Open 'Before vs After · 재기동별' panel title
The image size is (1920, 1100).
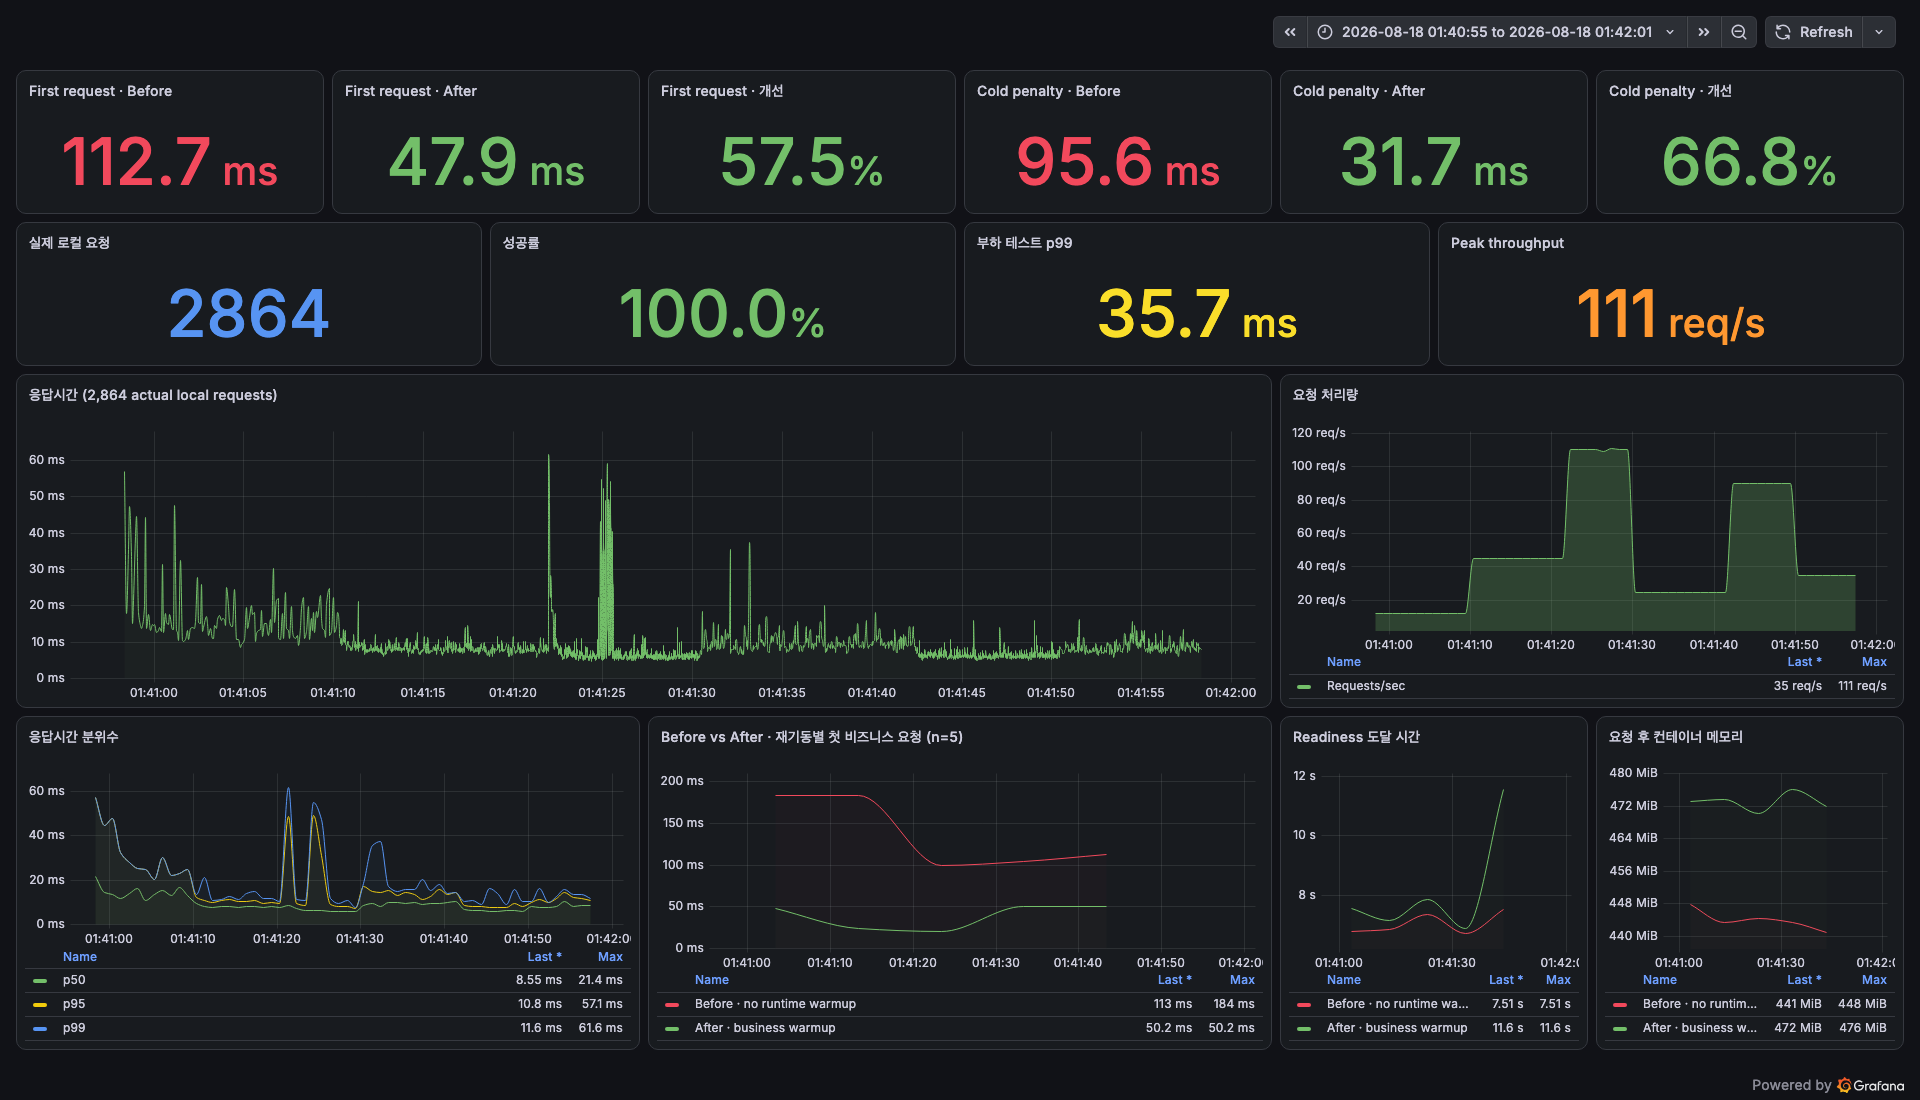click(x=811, y=737)
